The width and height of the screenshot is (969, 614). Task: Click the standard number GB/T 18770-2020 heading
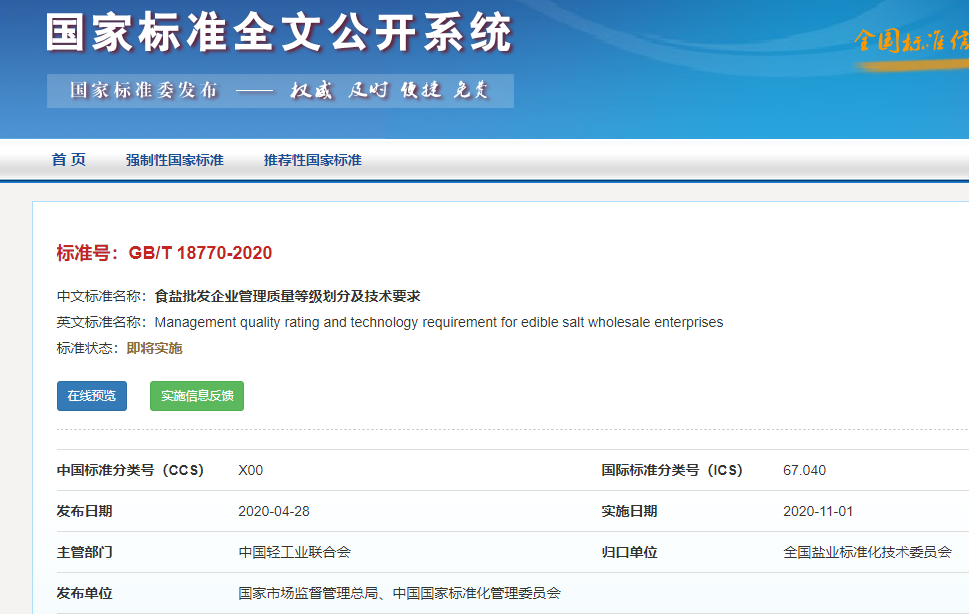click(x=164, y=253)
